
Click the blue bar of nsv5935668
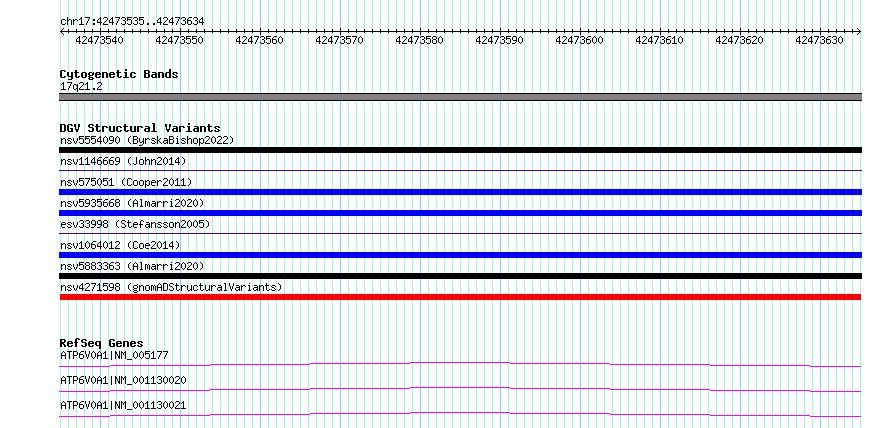point(460,213)
